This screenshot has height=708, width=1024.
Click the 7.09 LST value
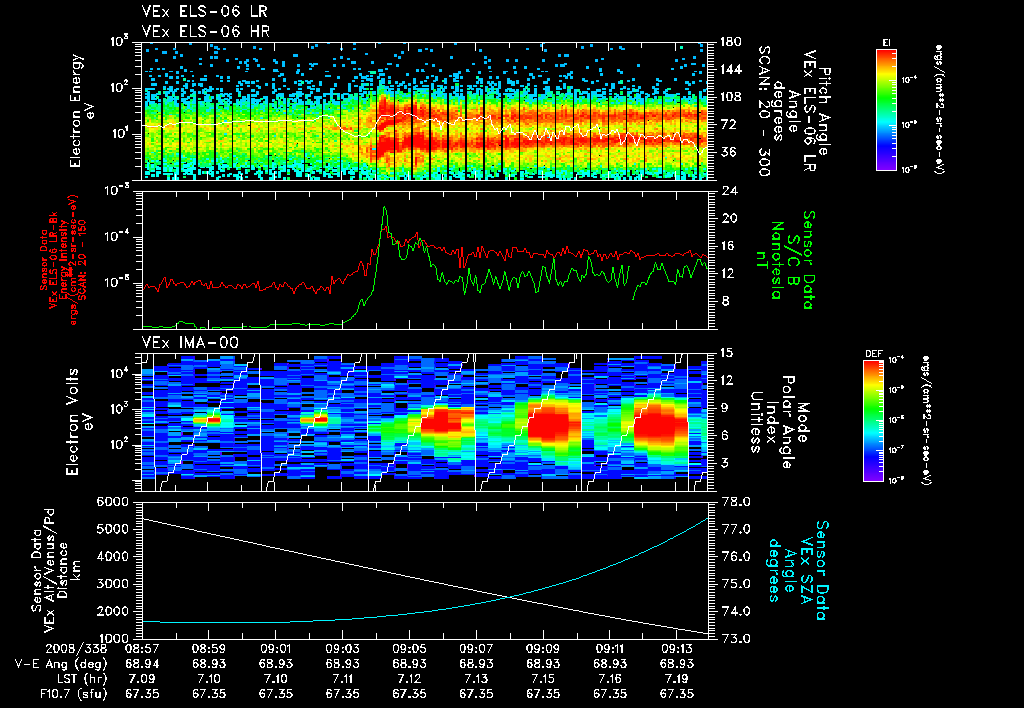click(142, 679)
